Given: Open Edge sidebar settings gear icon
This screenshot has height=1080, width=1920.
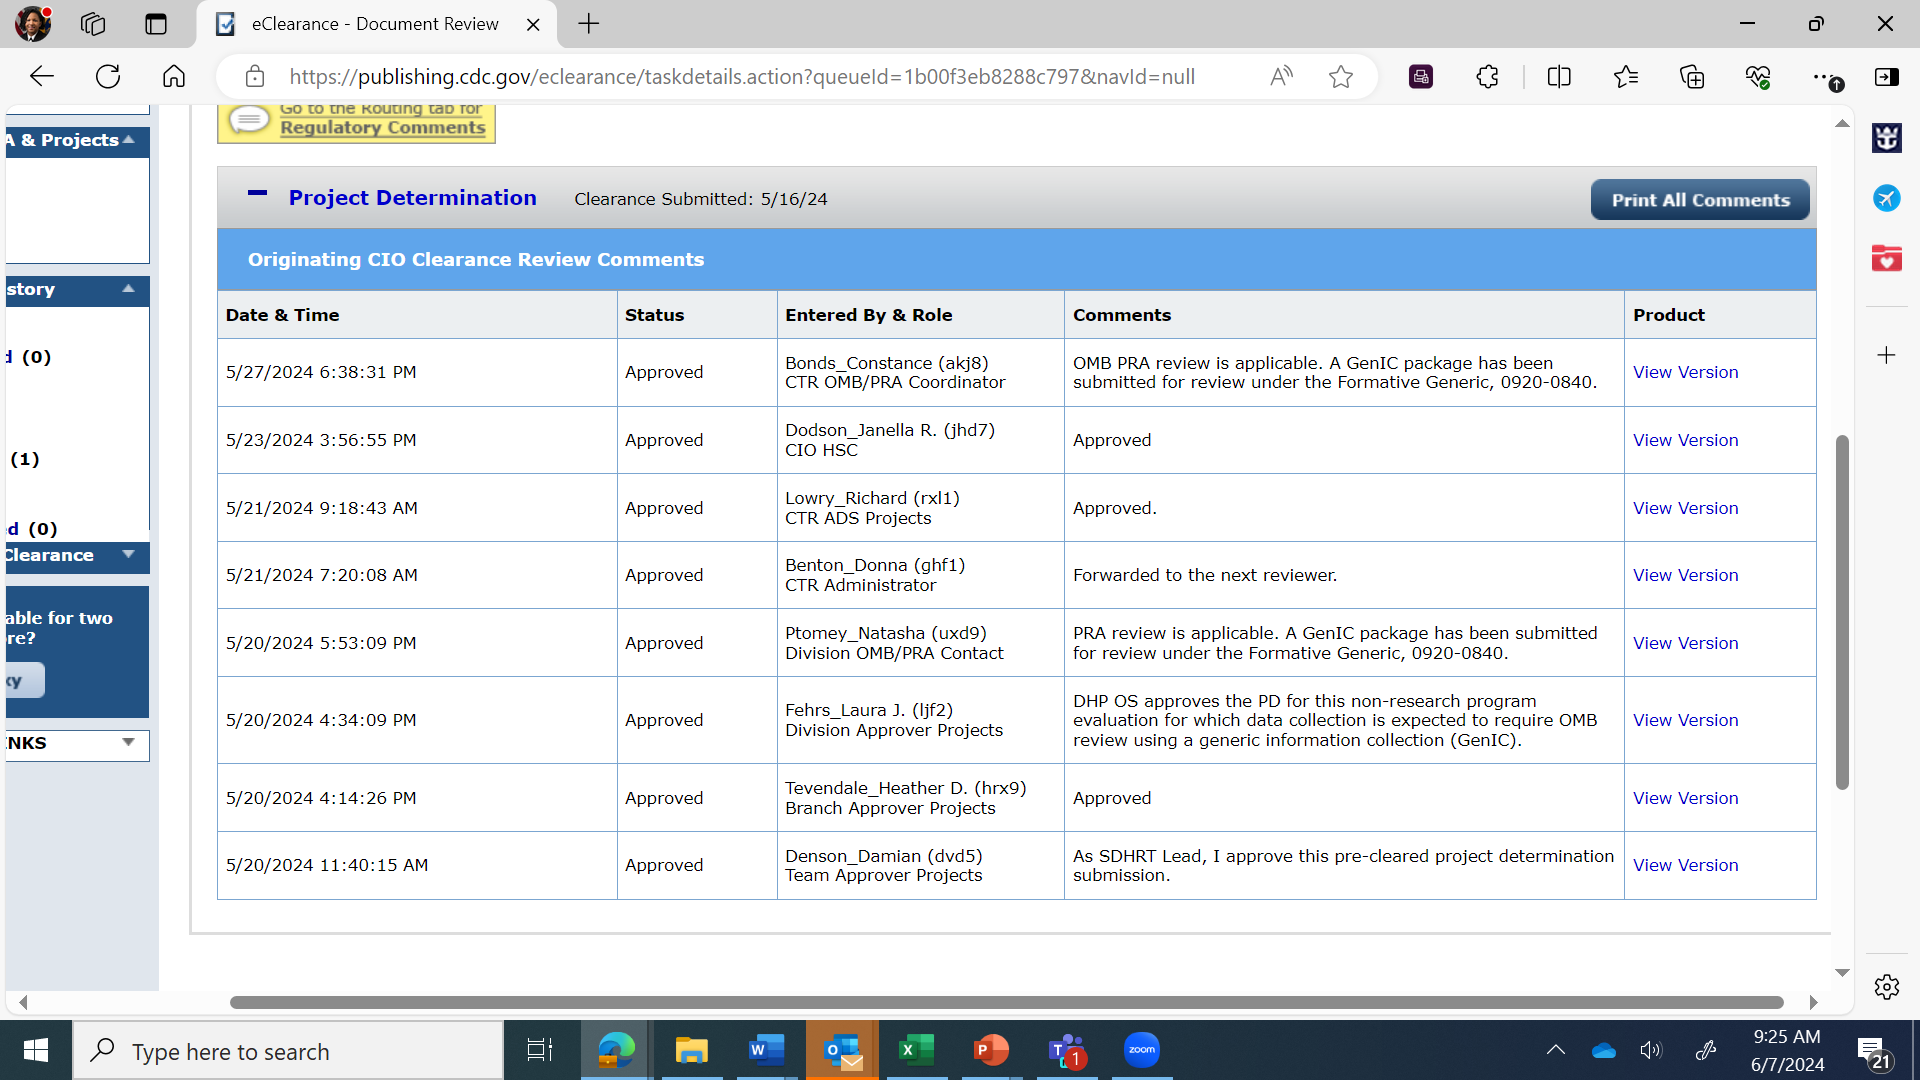Looking at the screenshot, I should pos(1886,987).
